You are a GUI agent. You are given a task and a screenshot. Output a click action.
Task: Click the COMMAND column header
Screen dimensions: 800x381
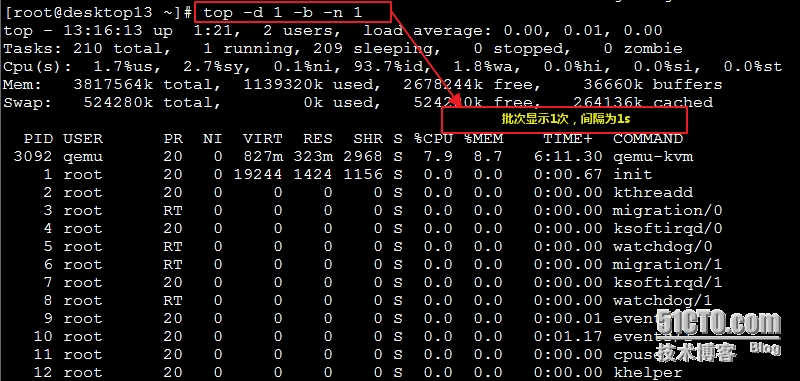(648, 139)
